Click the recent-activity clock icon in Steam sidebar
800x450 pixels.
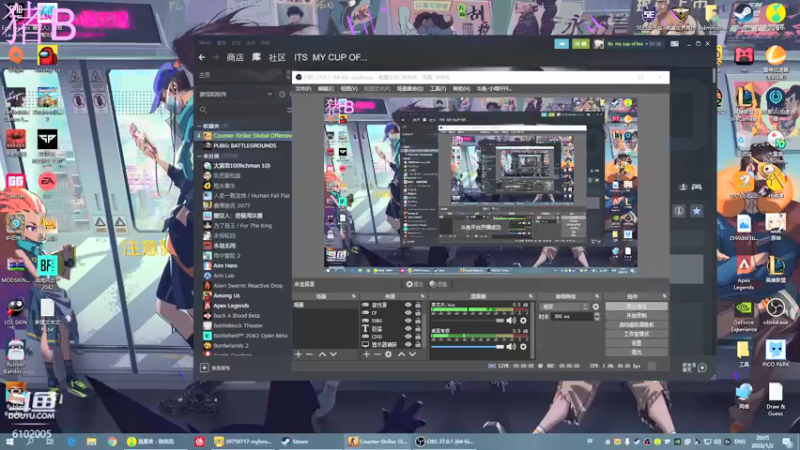[282, 94]
